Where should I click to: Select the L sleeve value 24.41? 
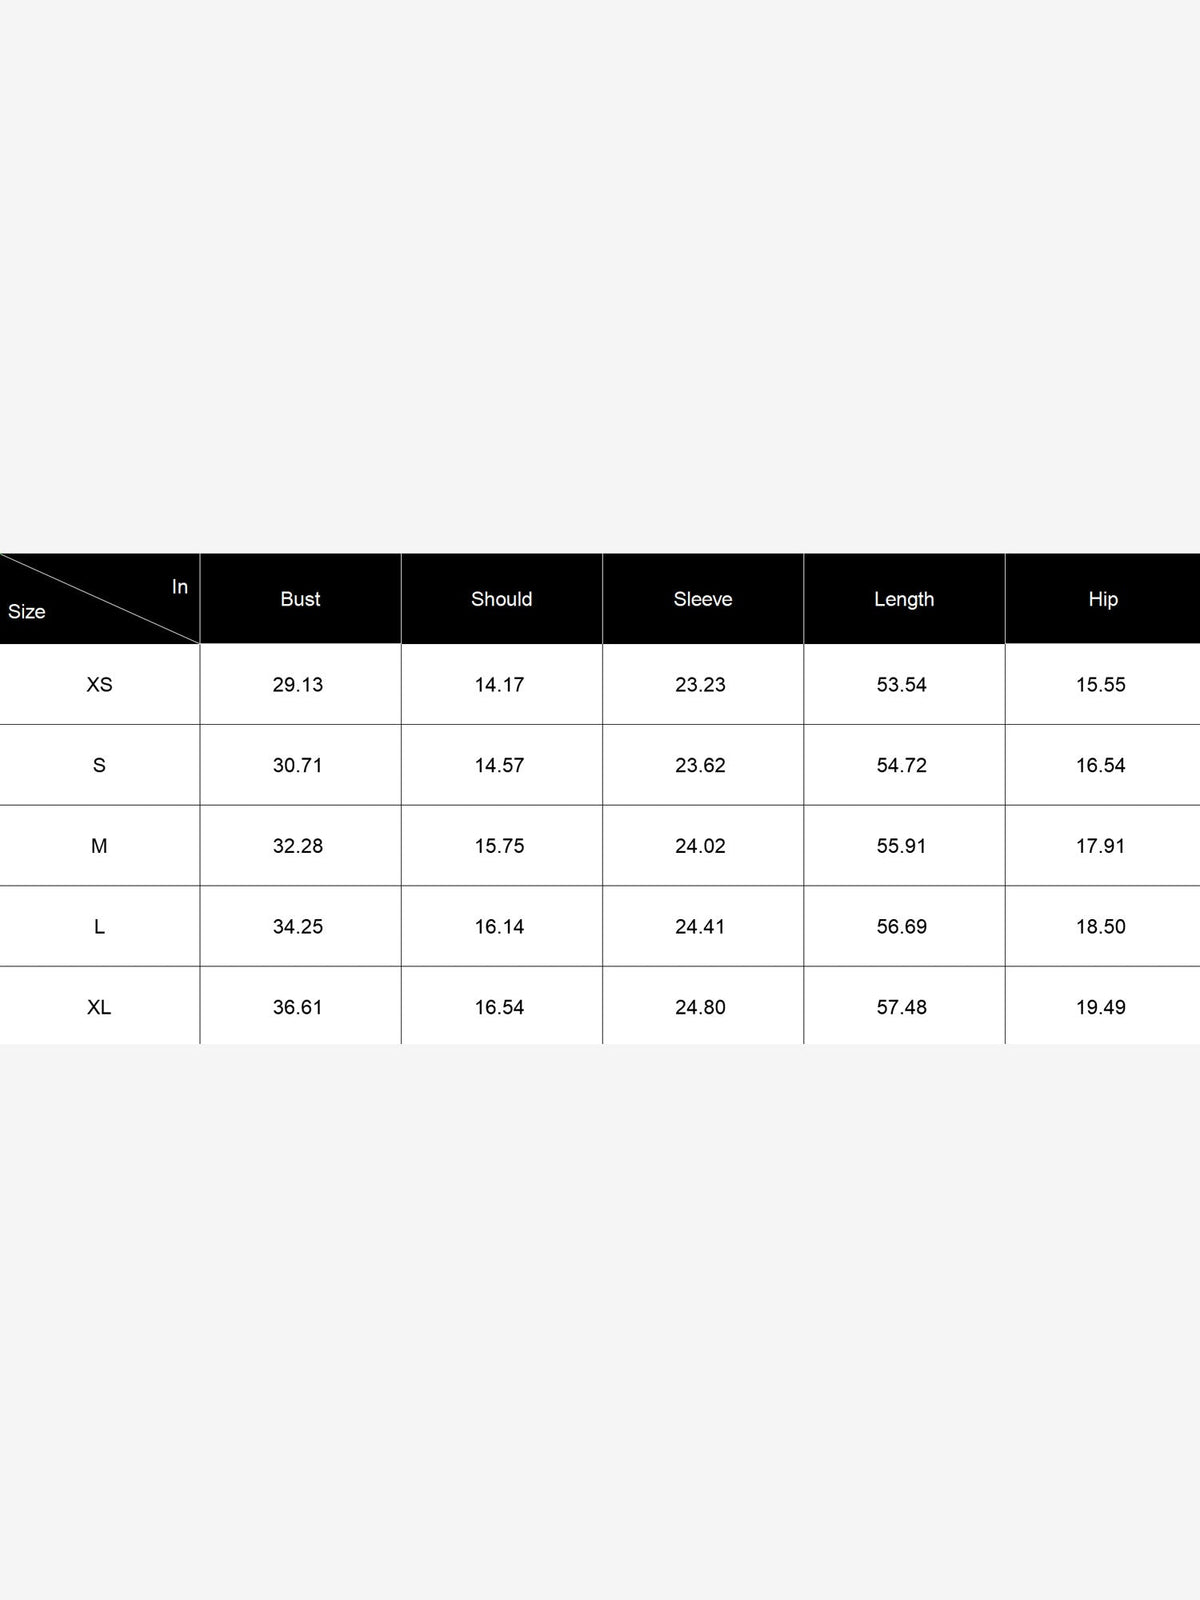tap(700, 927)
